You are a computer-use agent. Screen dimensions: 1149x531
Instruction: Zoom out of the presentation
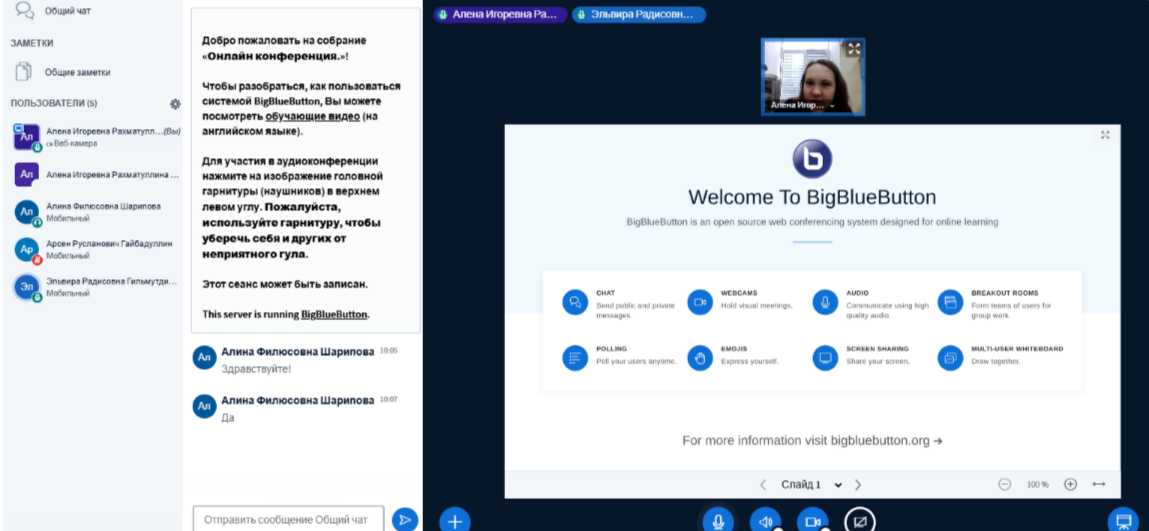(x=1004, y=484)
